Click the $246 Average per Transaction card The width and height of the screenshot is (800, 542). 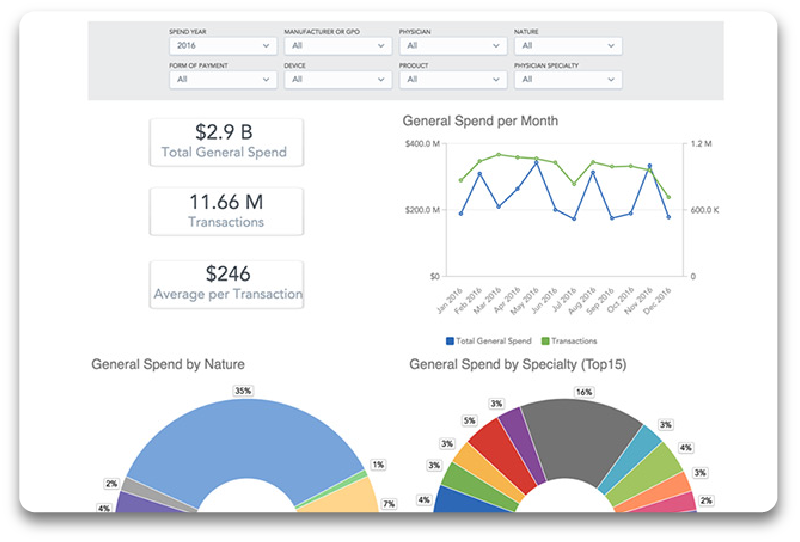pos(226,284)
